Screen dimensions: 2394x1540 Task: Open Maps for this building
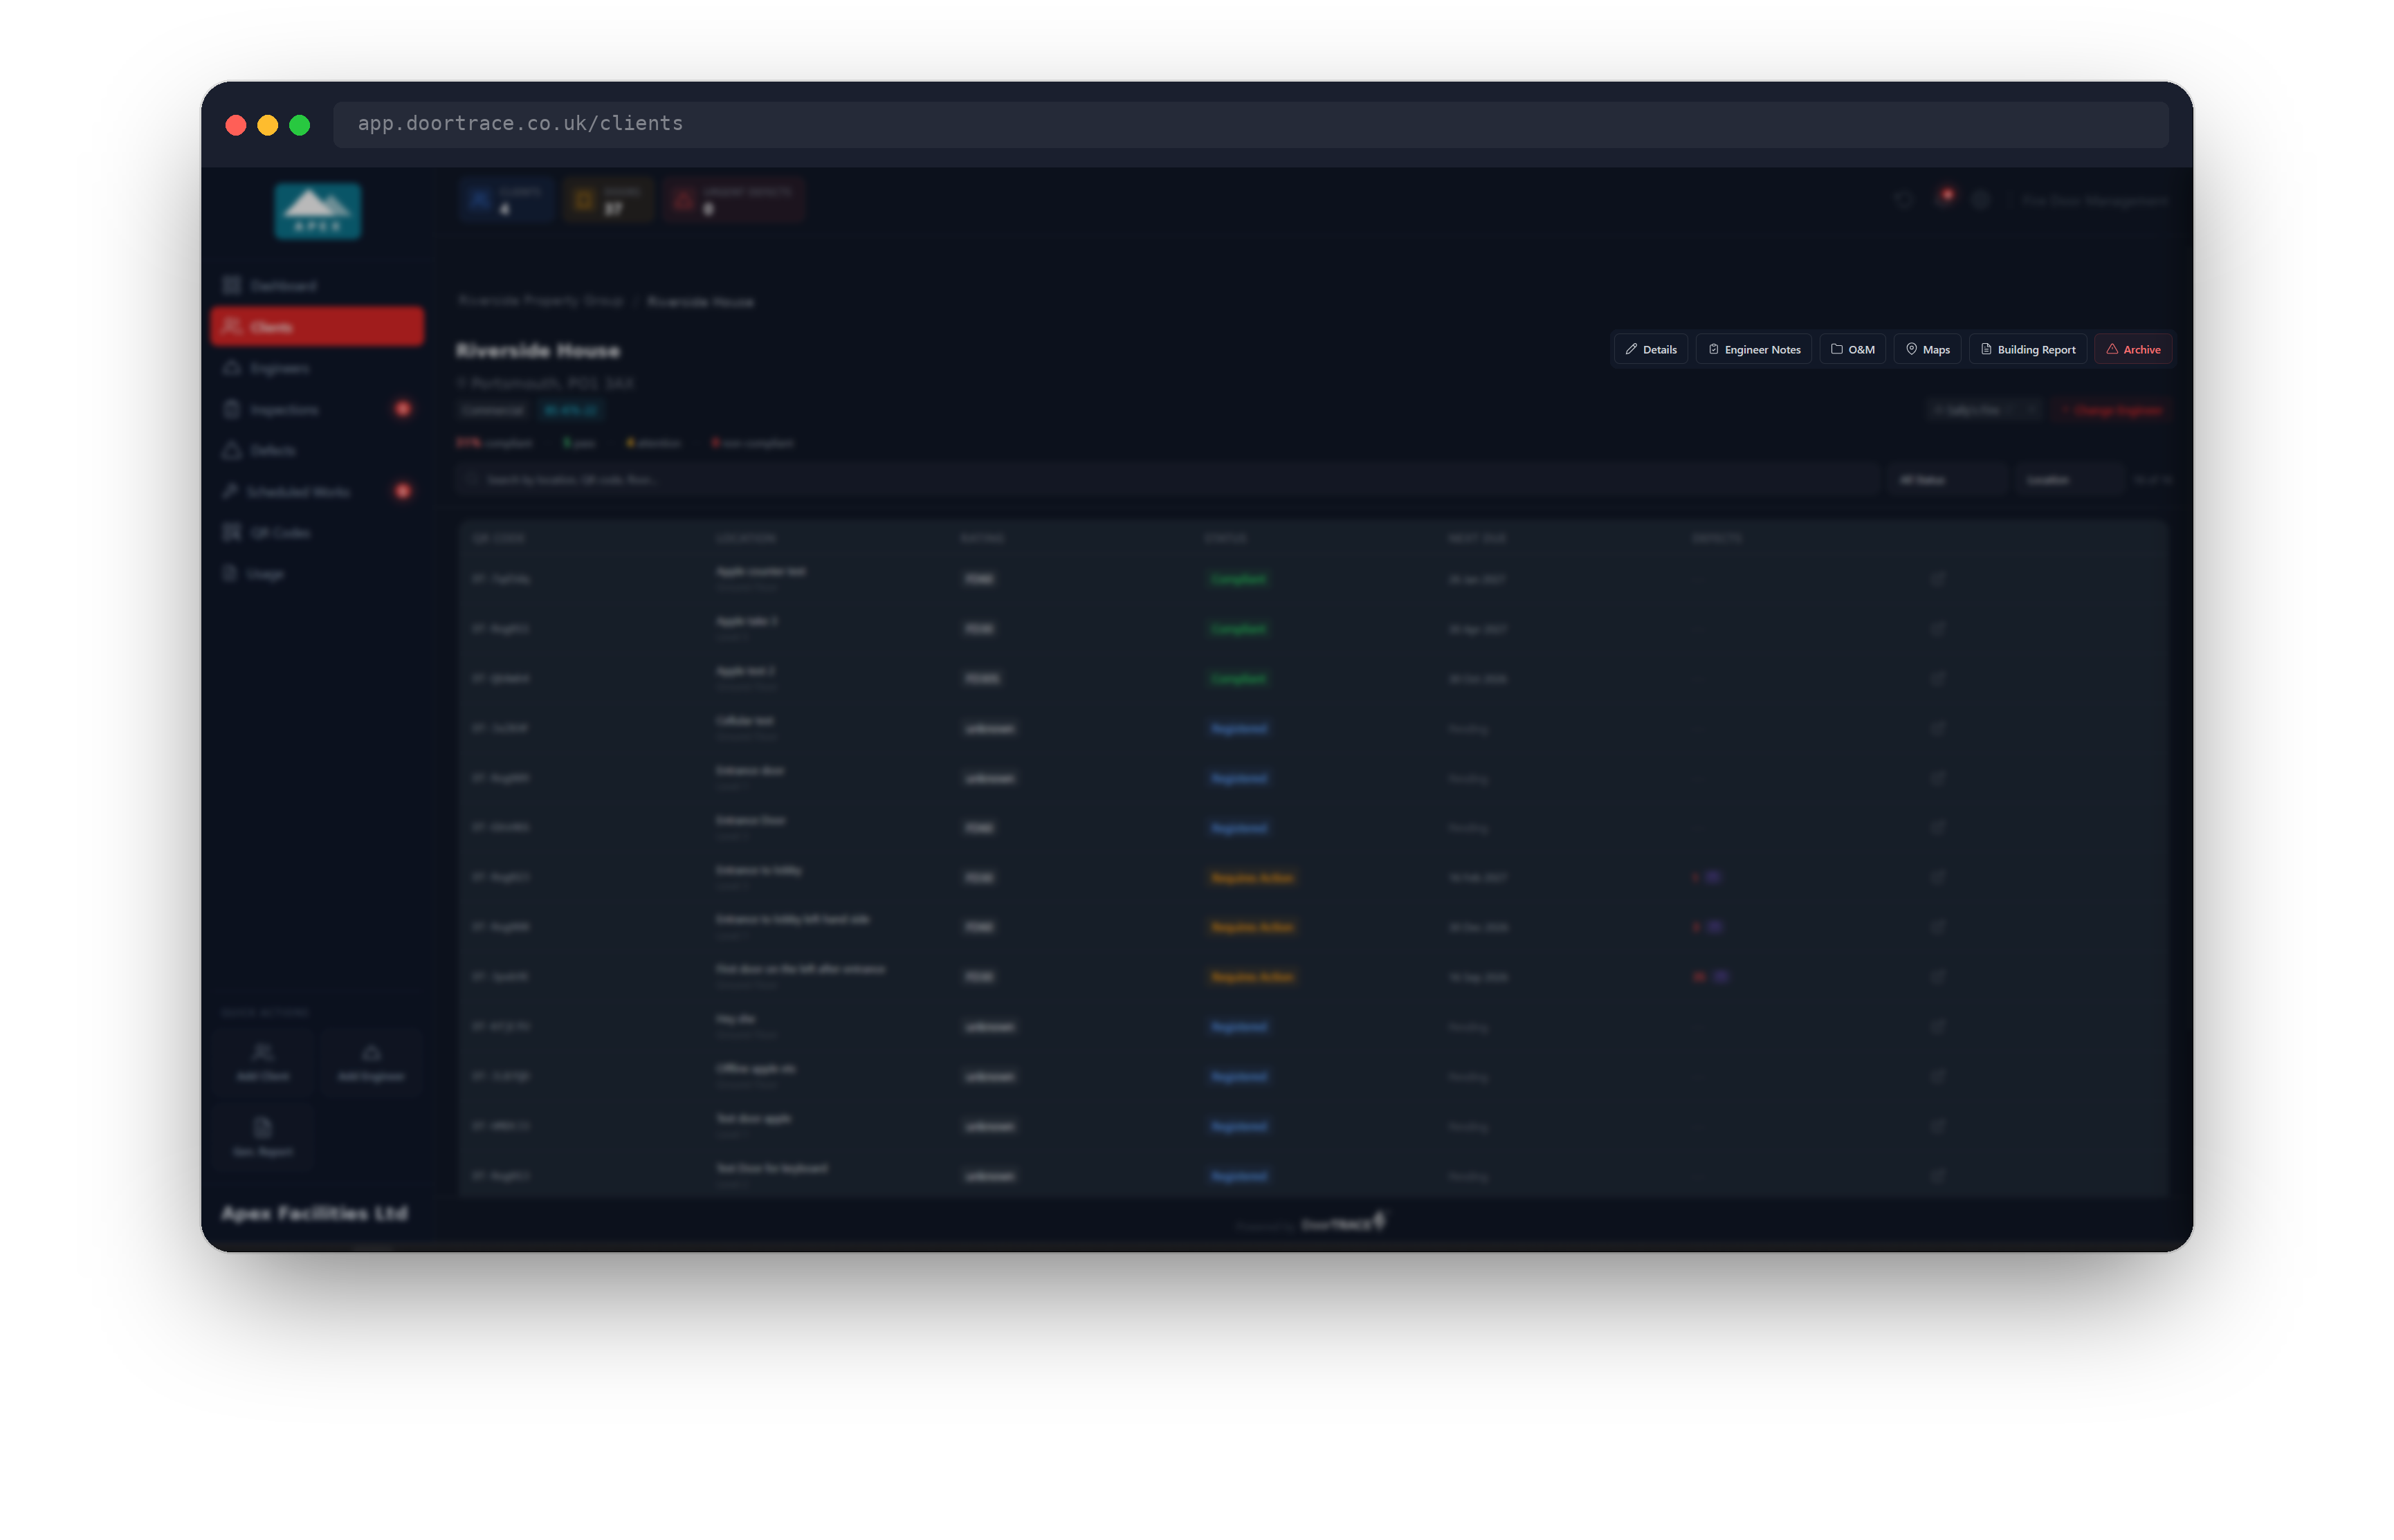click(1927, 349)
